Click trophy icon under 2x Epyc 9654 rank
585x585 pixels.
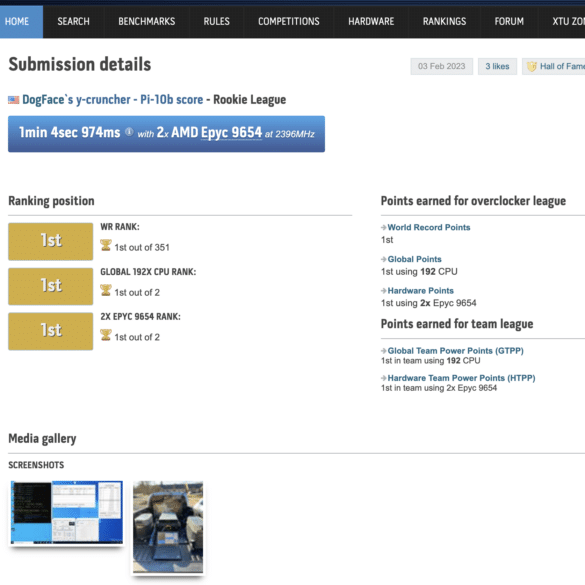point(106,335)
